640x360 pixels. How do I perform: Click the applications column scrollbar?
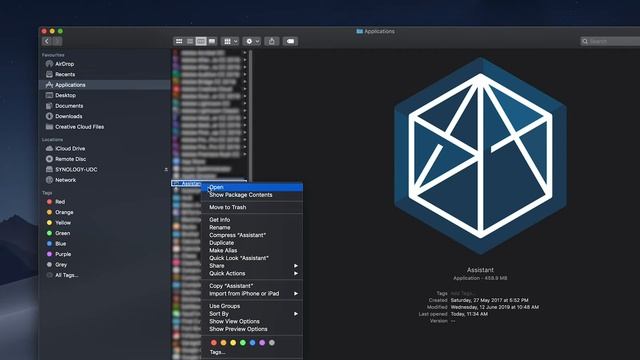click(250, 116)
